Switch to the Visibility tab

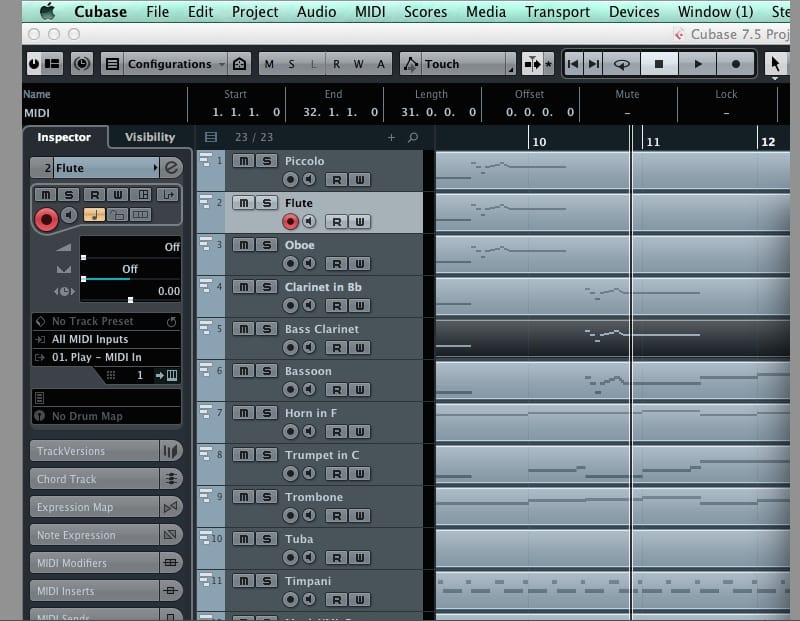(149, 137)
